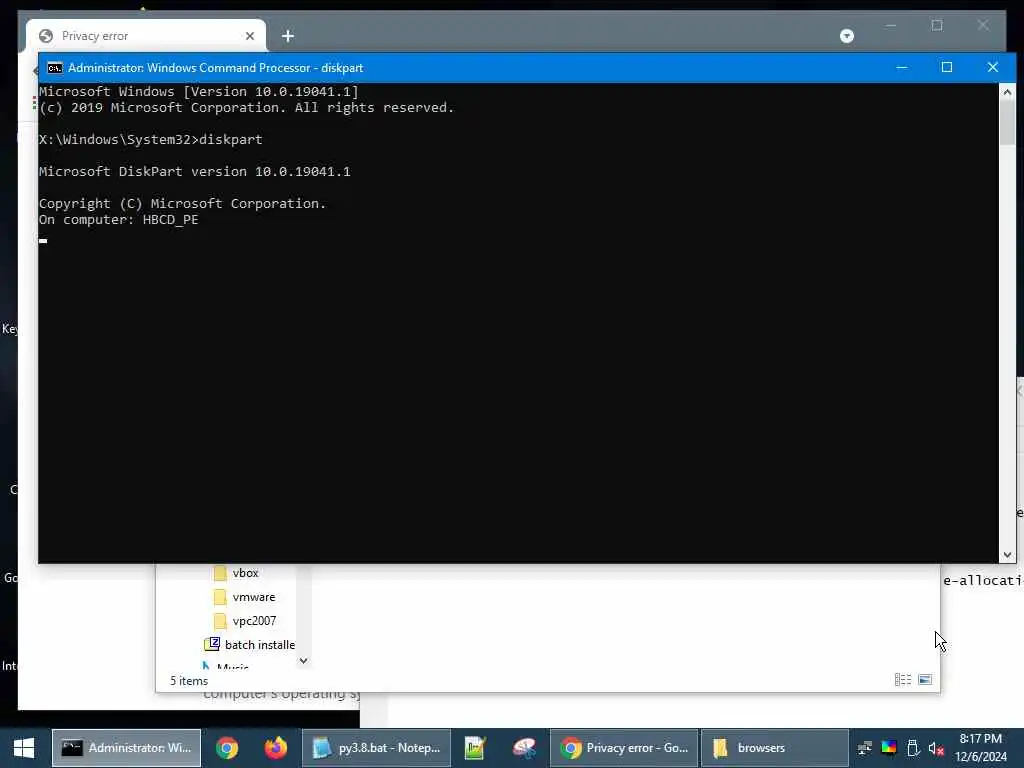This screenshot has height=768, width=1024.
Task: Click the console scrollbar down arrow
Action: coord(1007,555)
